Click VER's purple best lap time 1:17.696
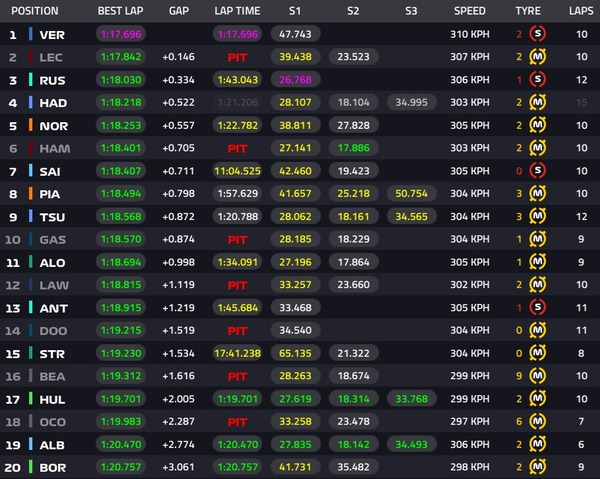This screenshot has width=600, height=479. click(119, 35)
